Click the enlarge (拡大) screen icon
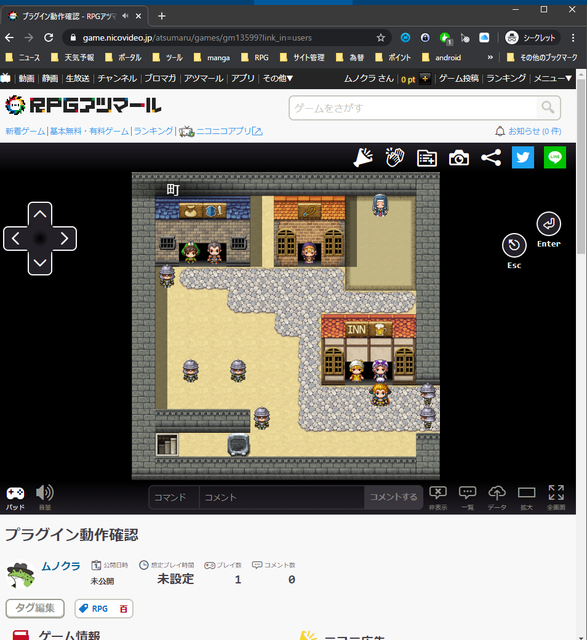Screen dimensions: 587x640 527,498
